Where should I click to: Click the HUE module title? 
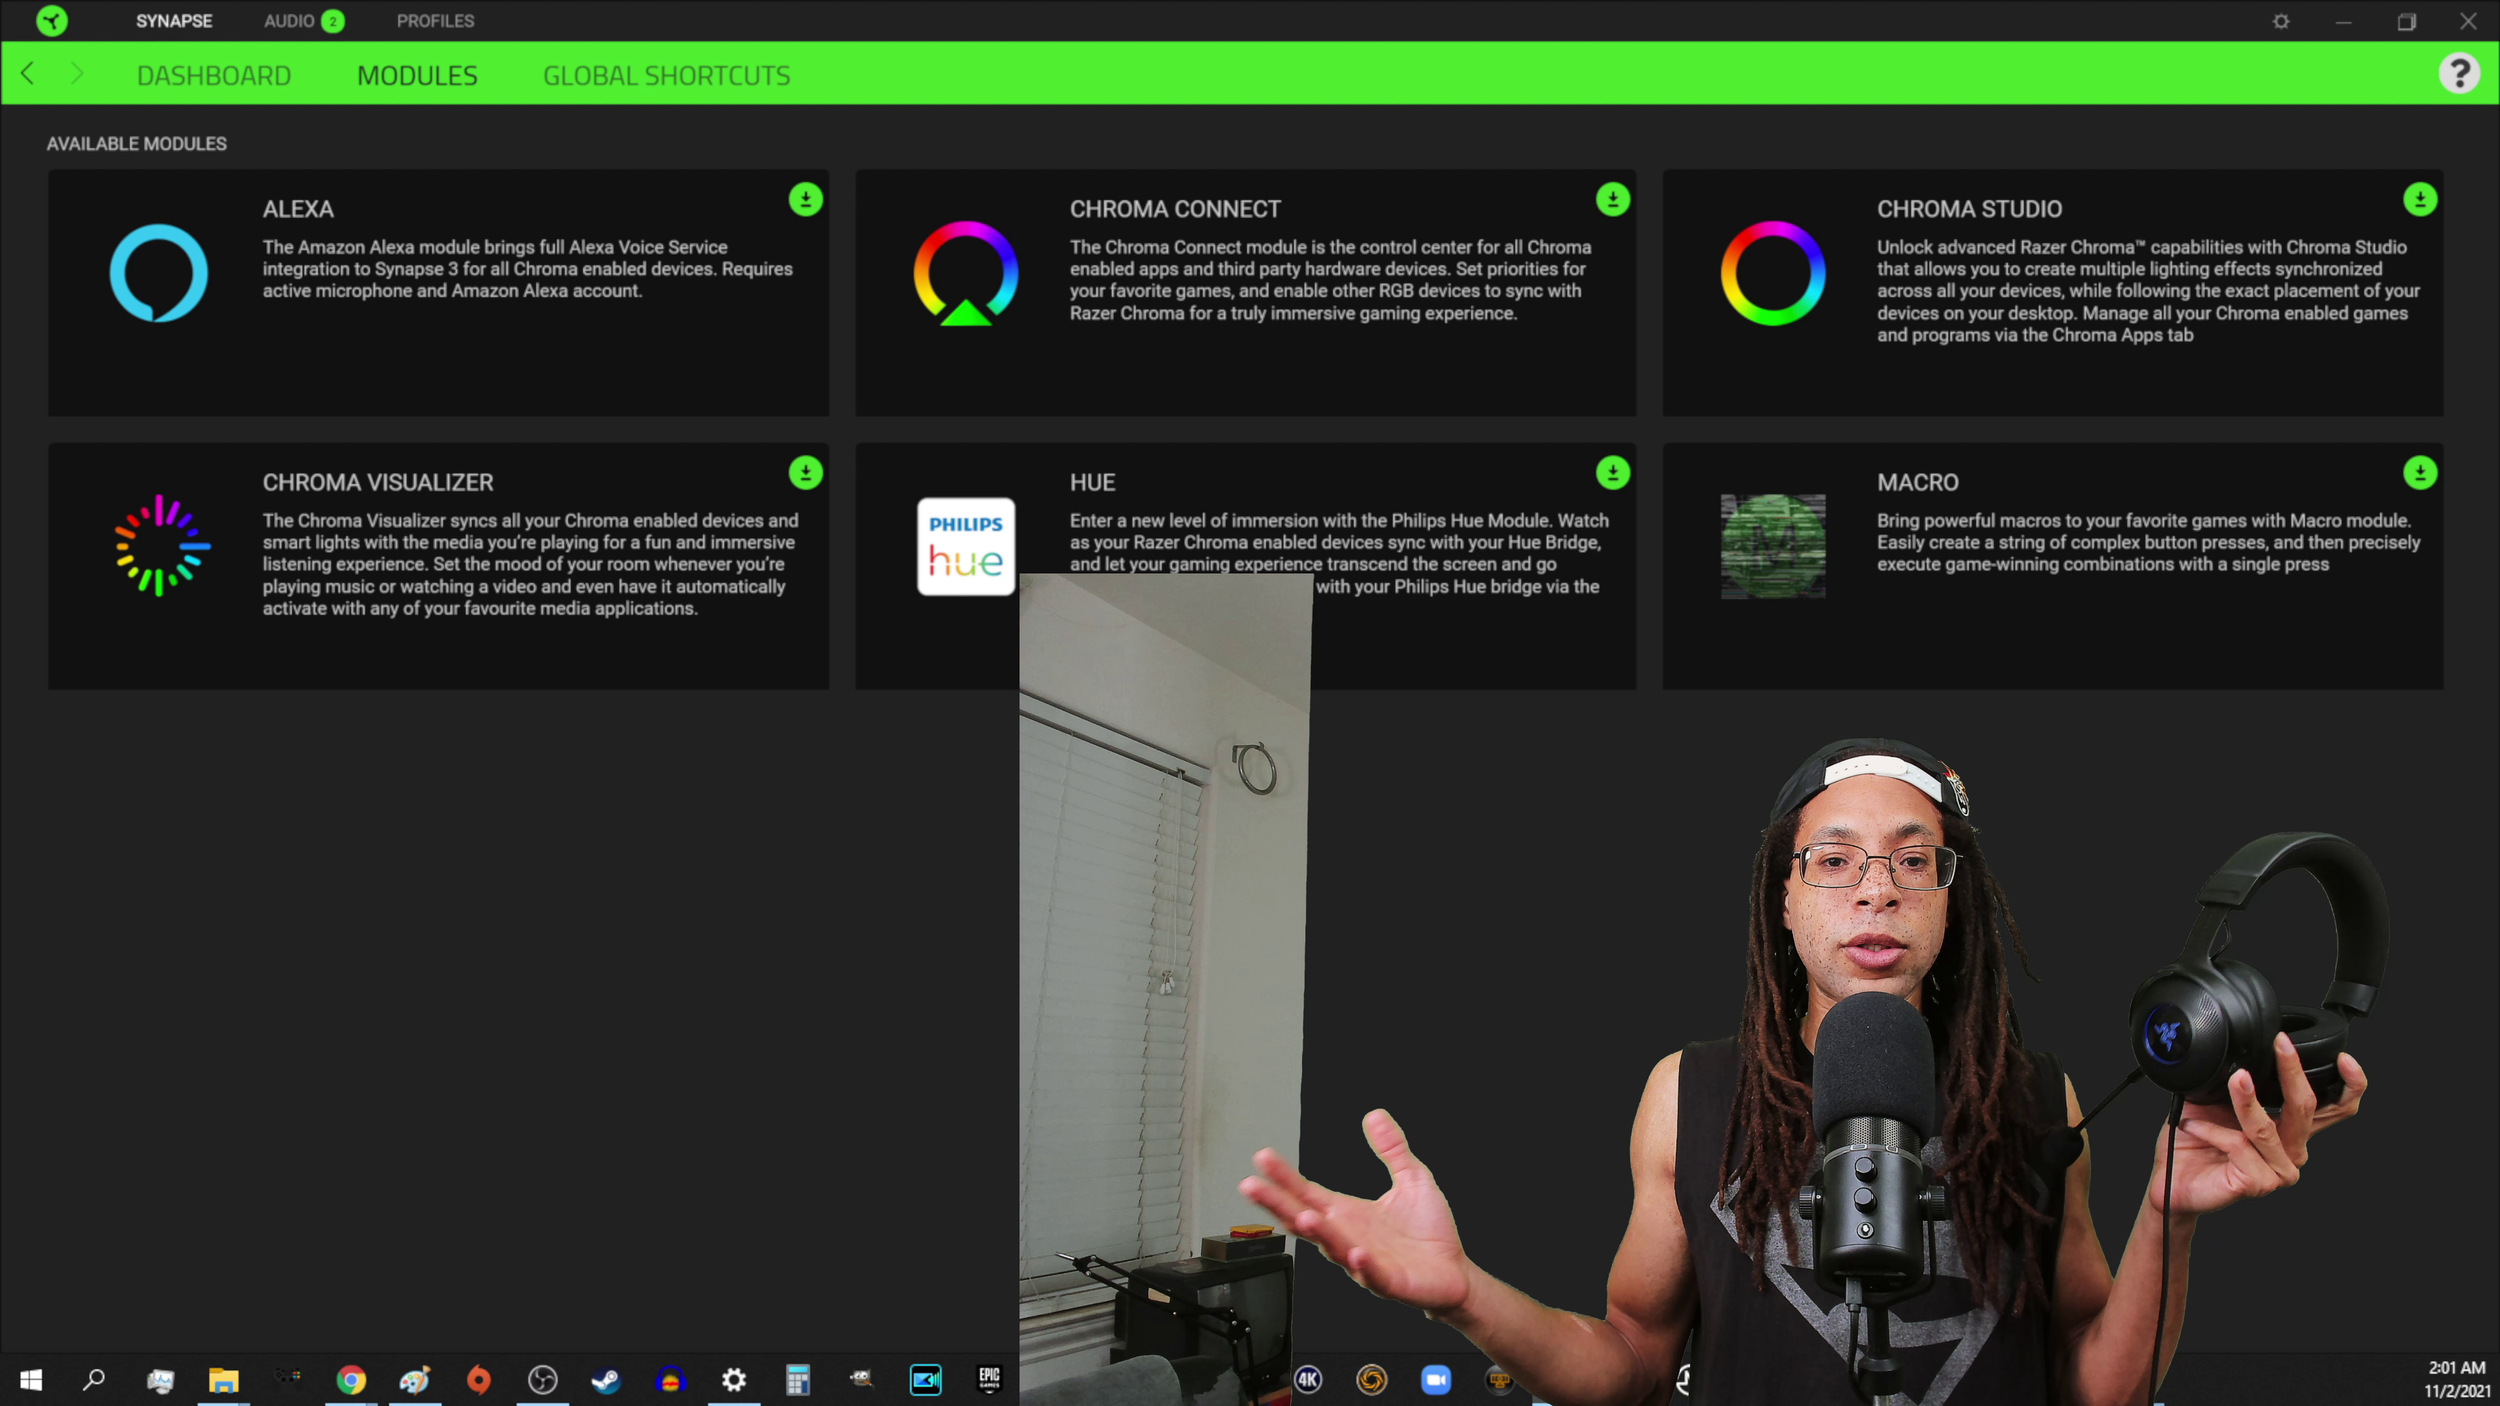click(x=1092, y=483)
